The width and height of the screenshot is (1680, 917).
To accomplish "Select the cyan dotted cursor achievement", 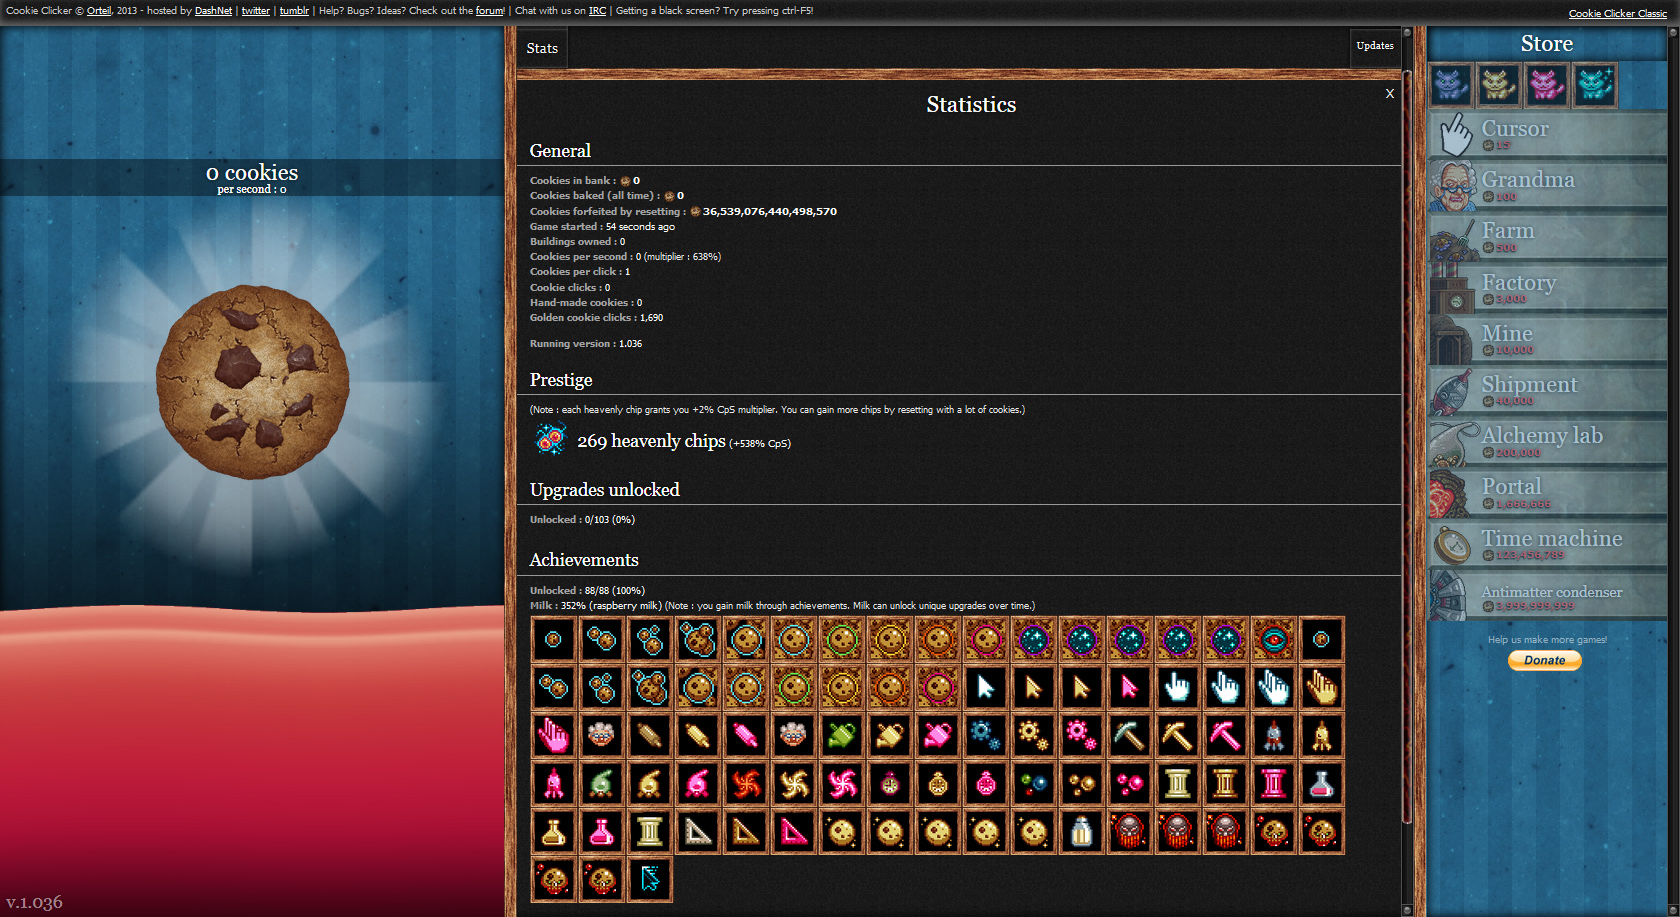I will coord(650,879).
